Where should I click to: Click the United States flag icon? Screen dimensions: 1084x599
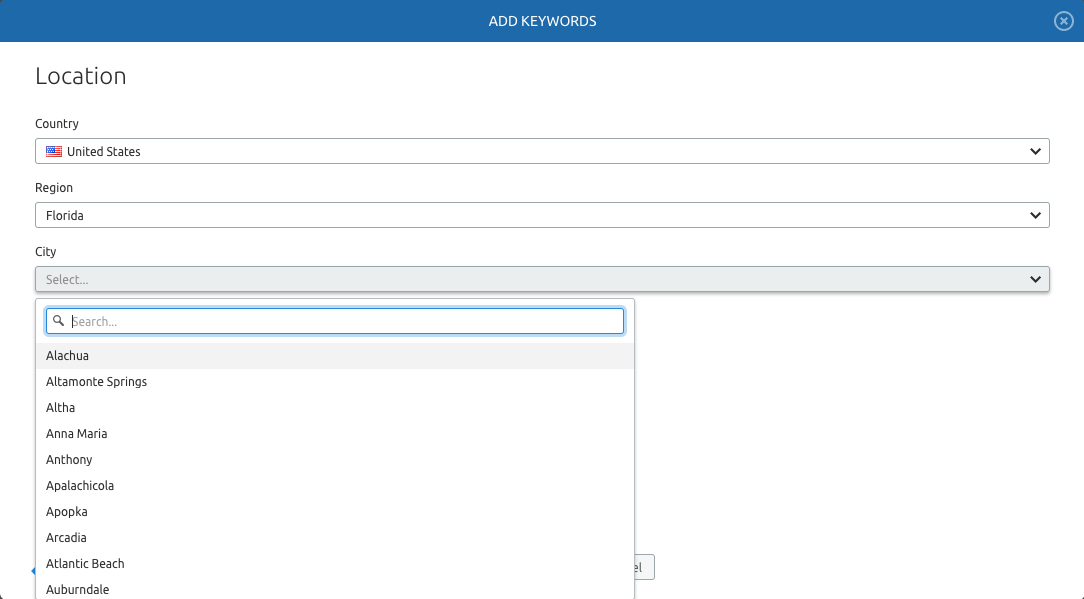[53, 151]
